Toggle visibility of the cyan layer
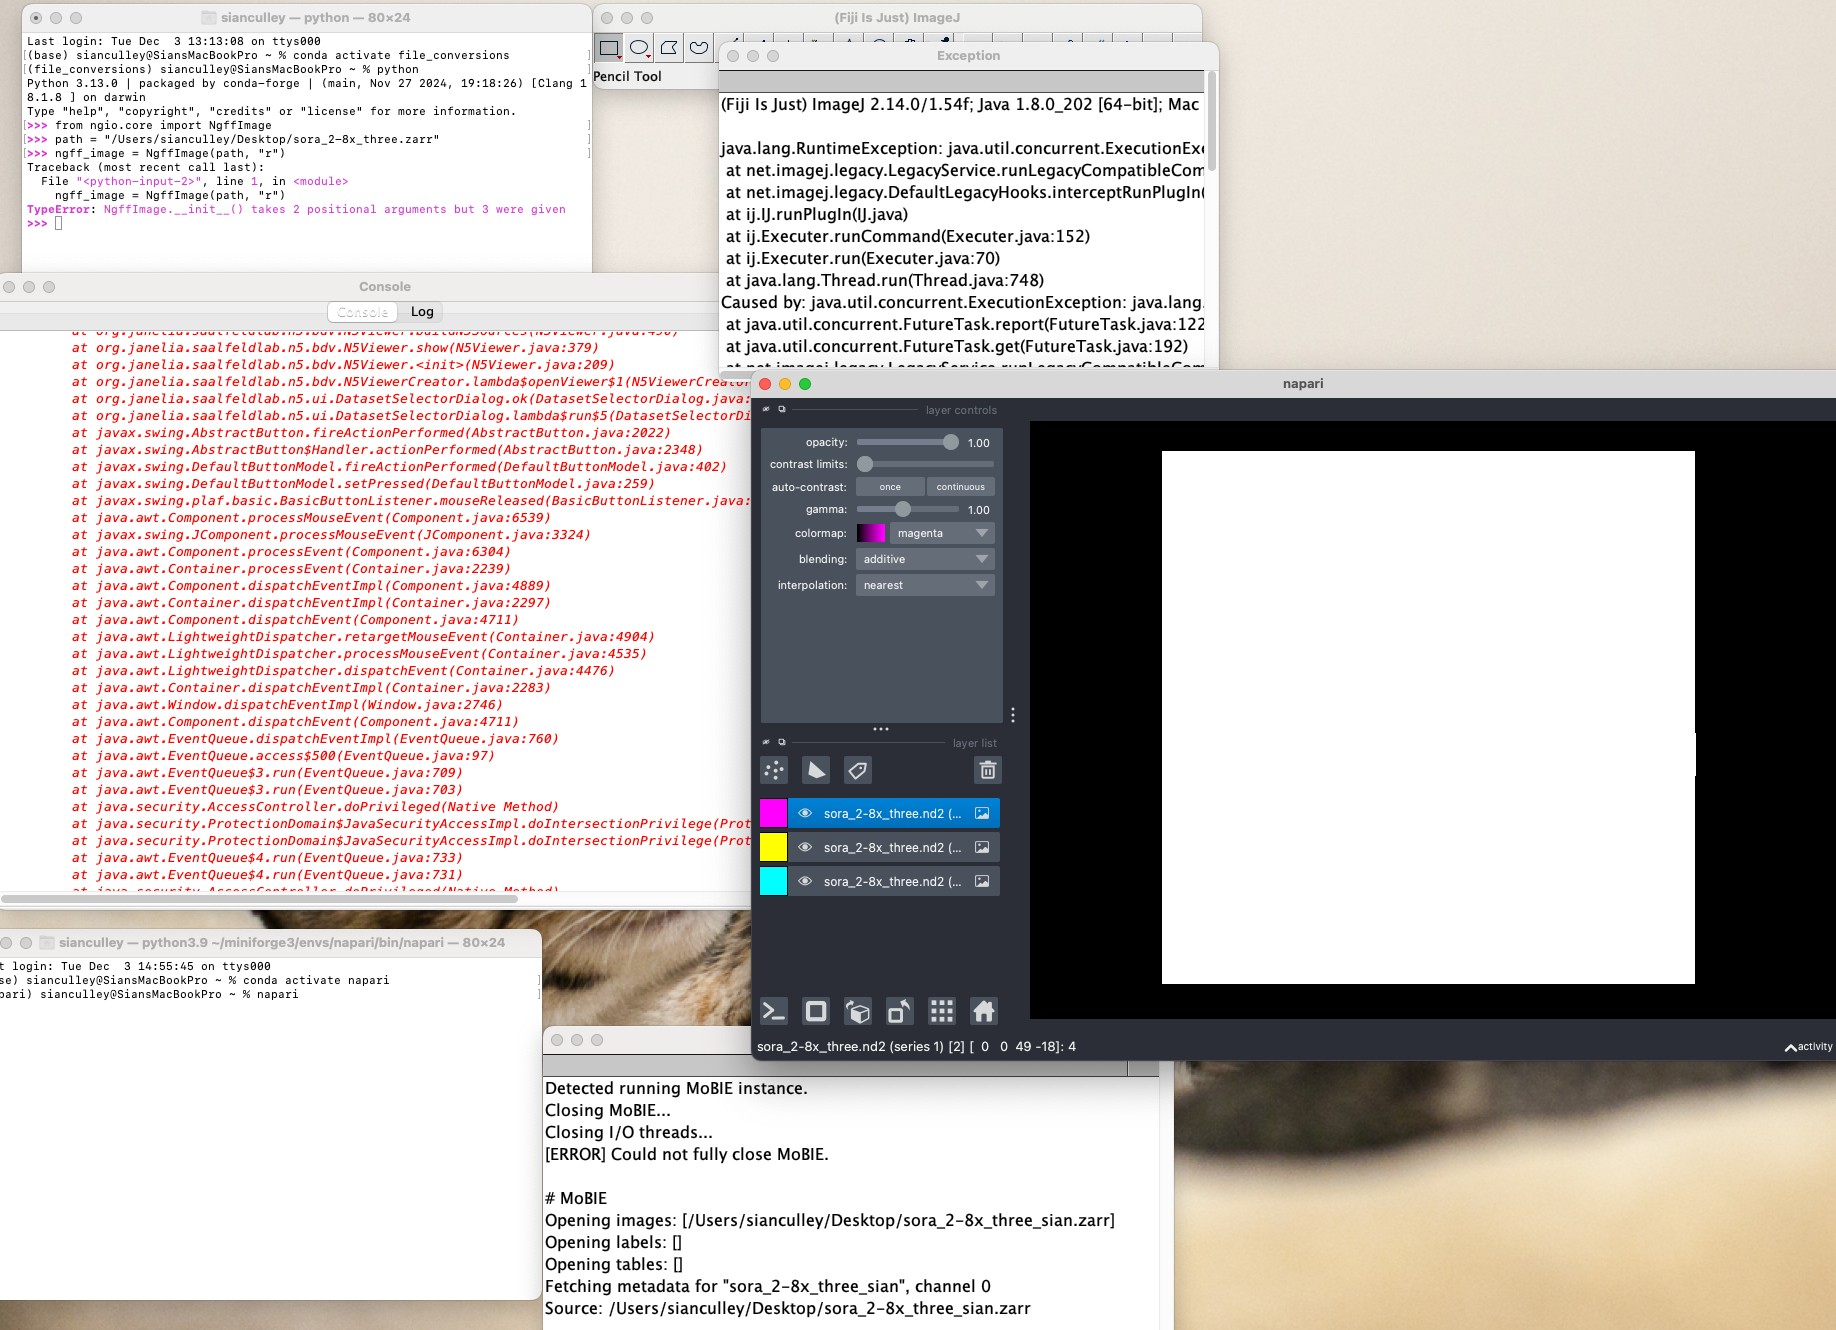The width and height of the screenshot is (1836, 1330). point(805,882)
